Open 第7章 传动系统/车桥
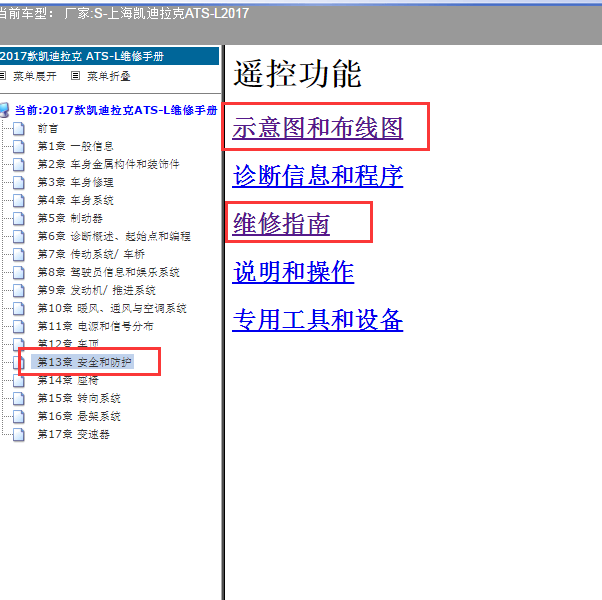Screen dimensions: 602x600 click(x=91, y=254)
